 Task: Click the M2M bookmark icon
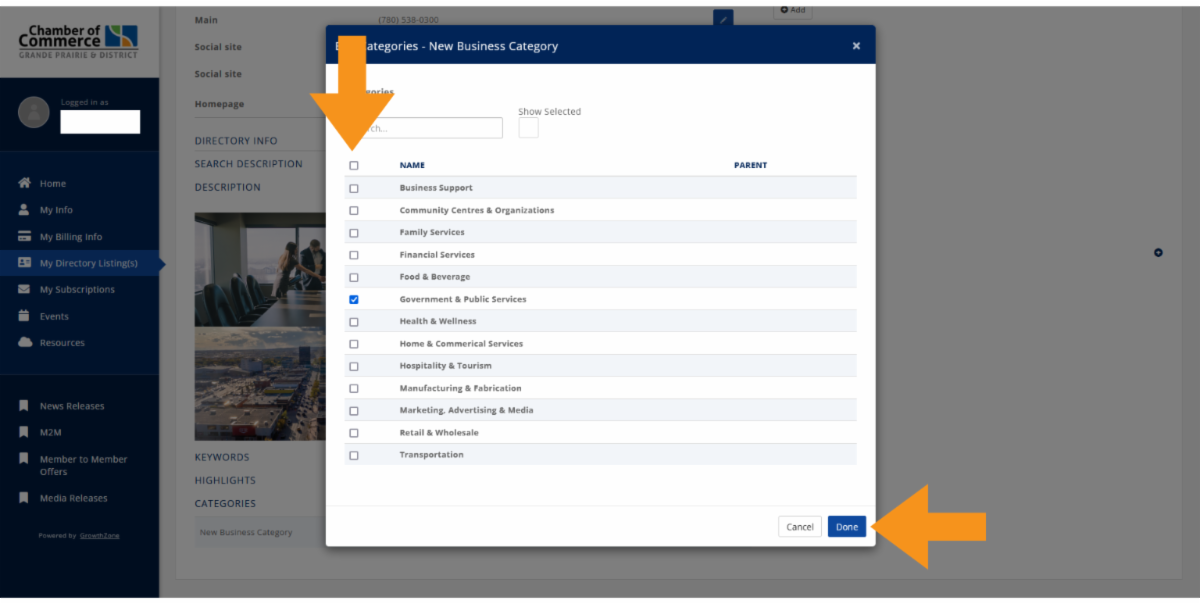pyautogui.click(x=24, y=432)
